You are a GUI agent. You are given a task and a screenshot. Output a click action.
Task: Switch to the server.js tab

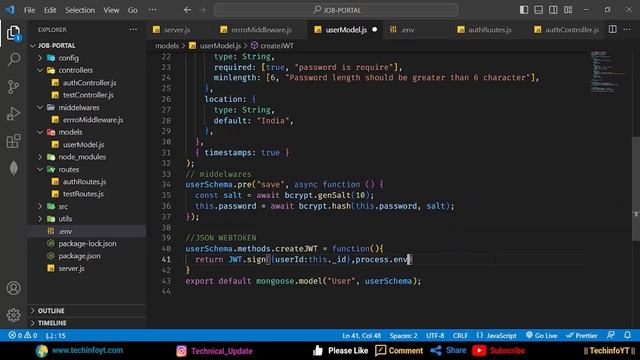click(176, 29)
